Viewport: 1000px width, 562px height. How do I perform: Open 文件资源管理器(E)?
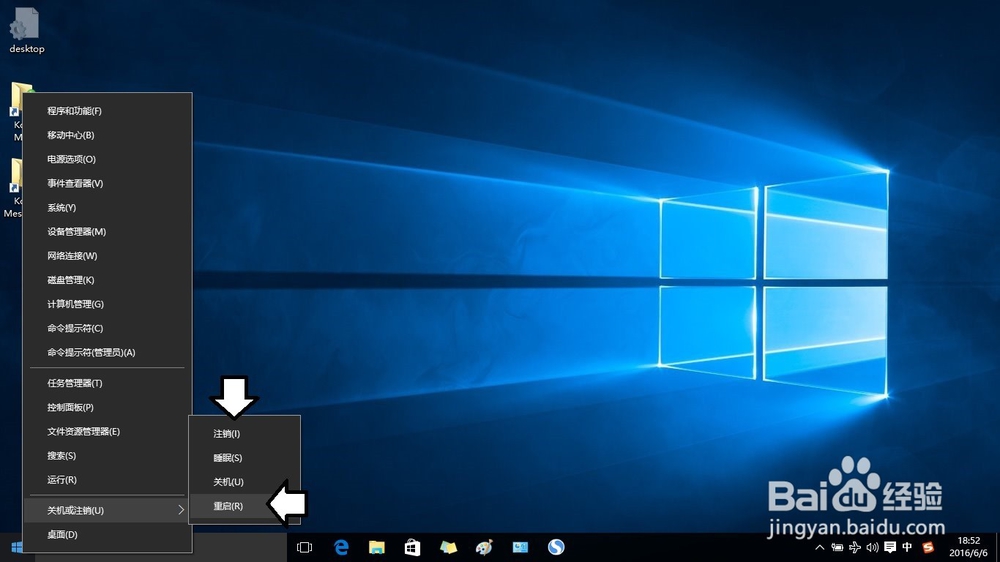tap(107, 432)
